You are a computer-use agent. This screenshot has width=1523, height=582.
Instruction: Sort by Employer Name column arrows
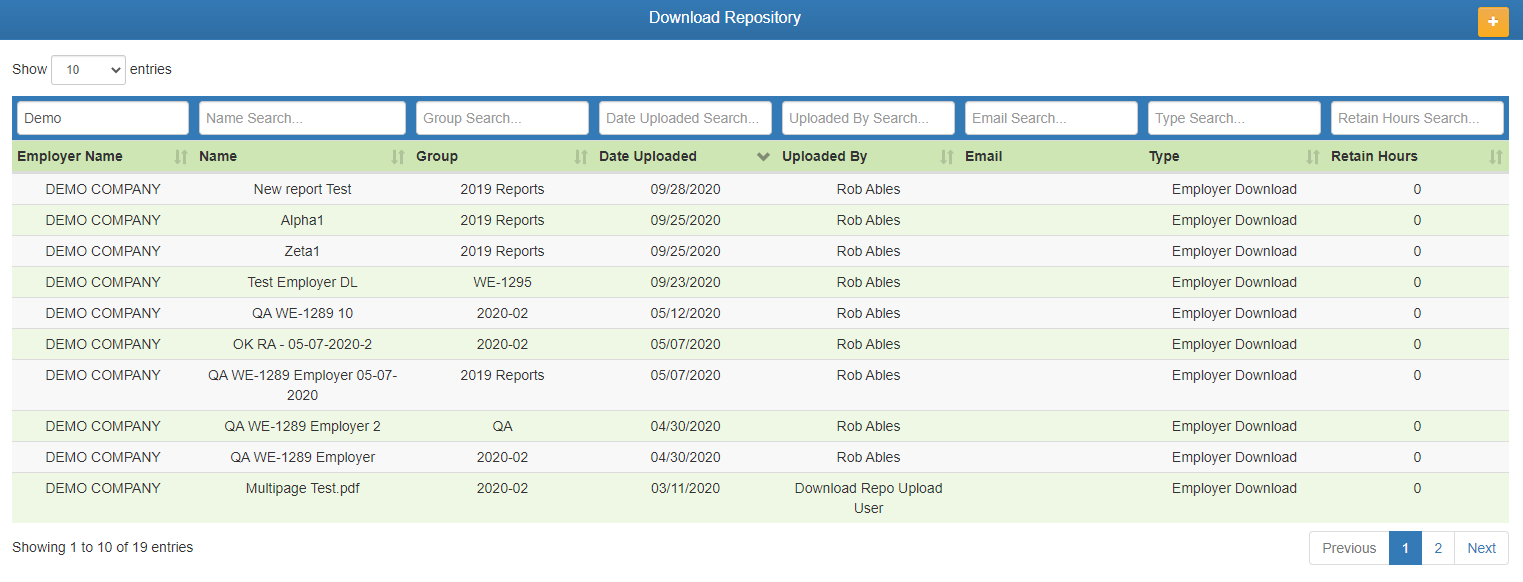(181, 157)
